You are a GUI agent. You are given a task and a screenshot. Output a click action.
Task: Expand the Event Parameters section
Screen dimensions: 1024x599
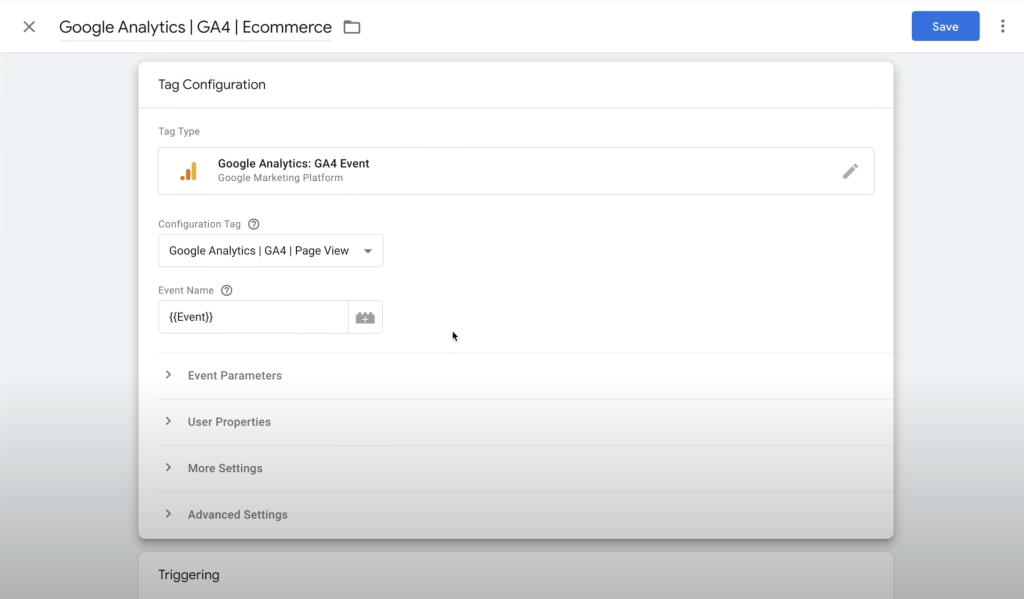[235, 376]
